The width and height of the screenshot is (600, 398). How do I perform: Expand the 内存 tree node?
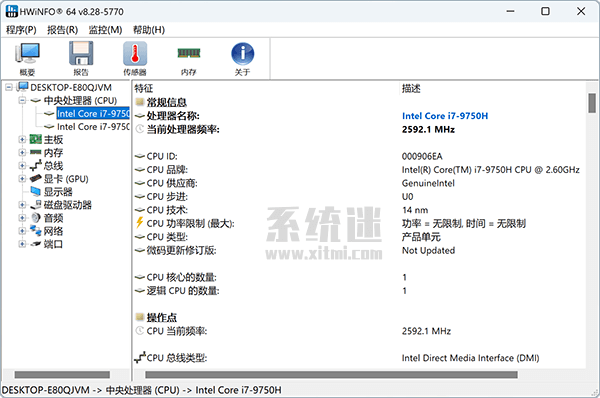point(22,152)
